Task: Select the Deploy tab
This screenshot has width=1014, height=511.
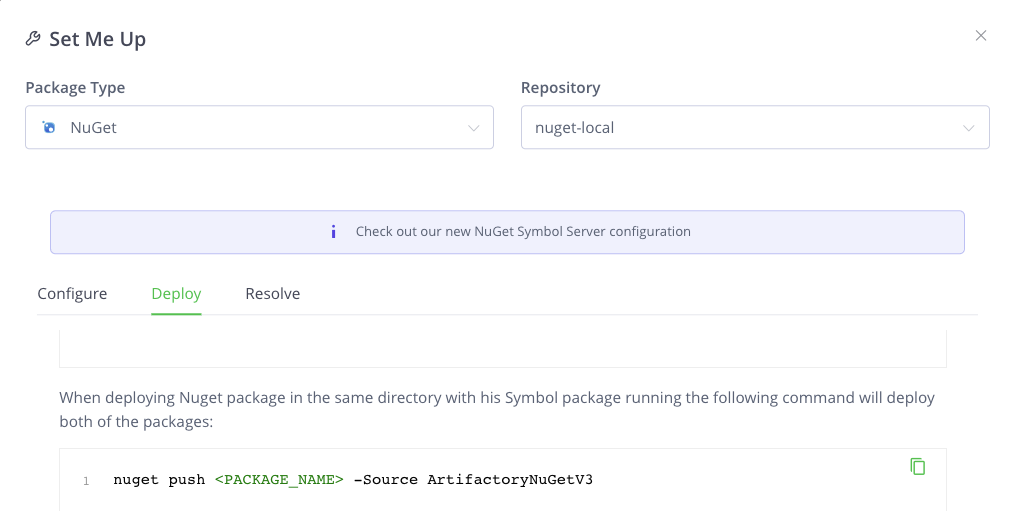Action: point(176,294)
